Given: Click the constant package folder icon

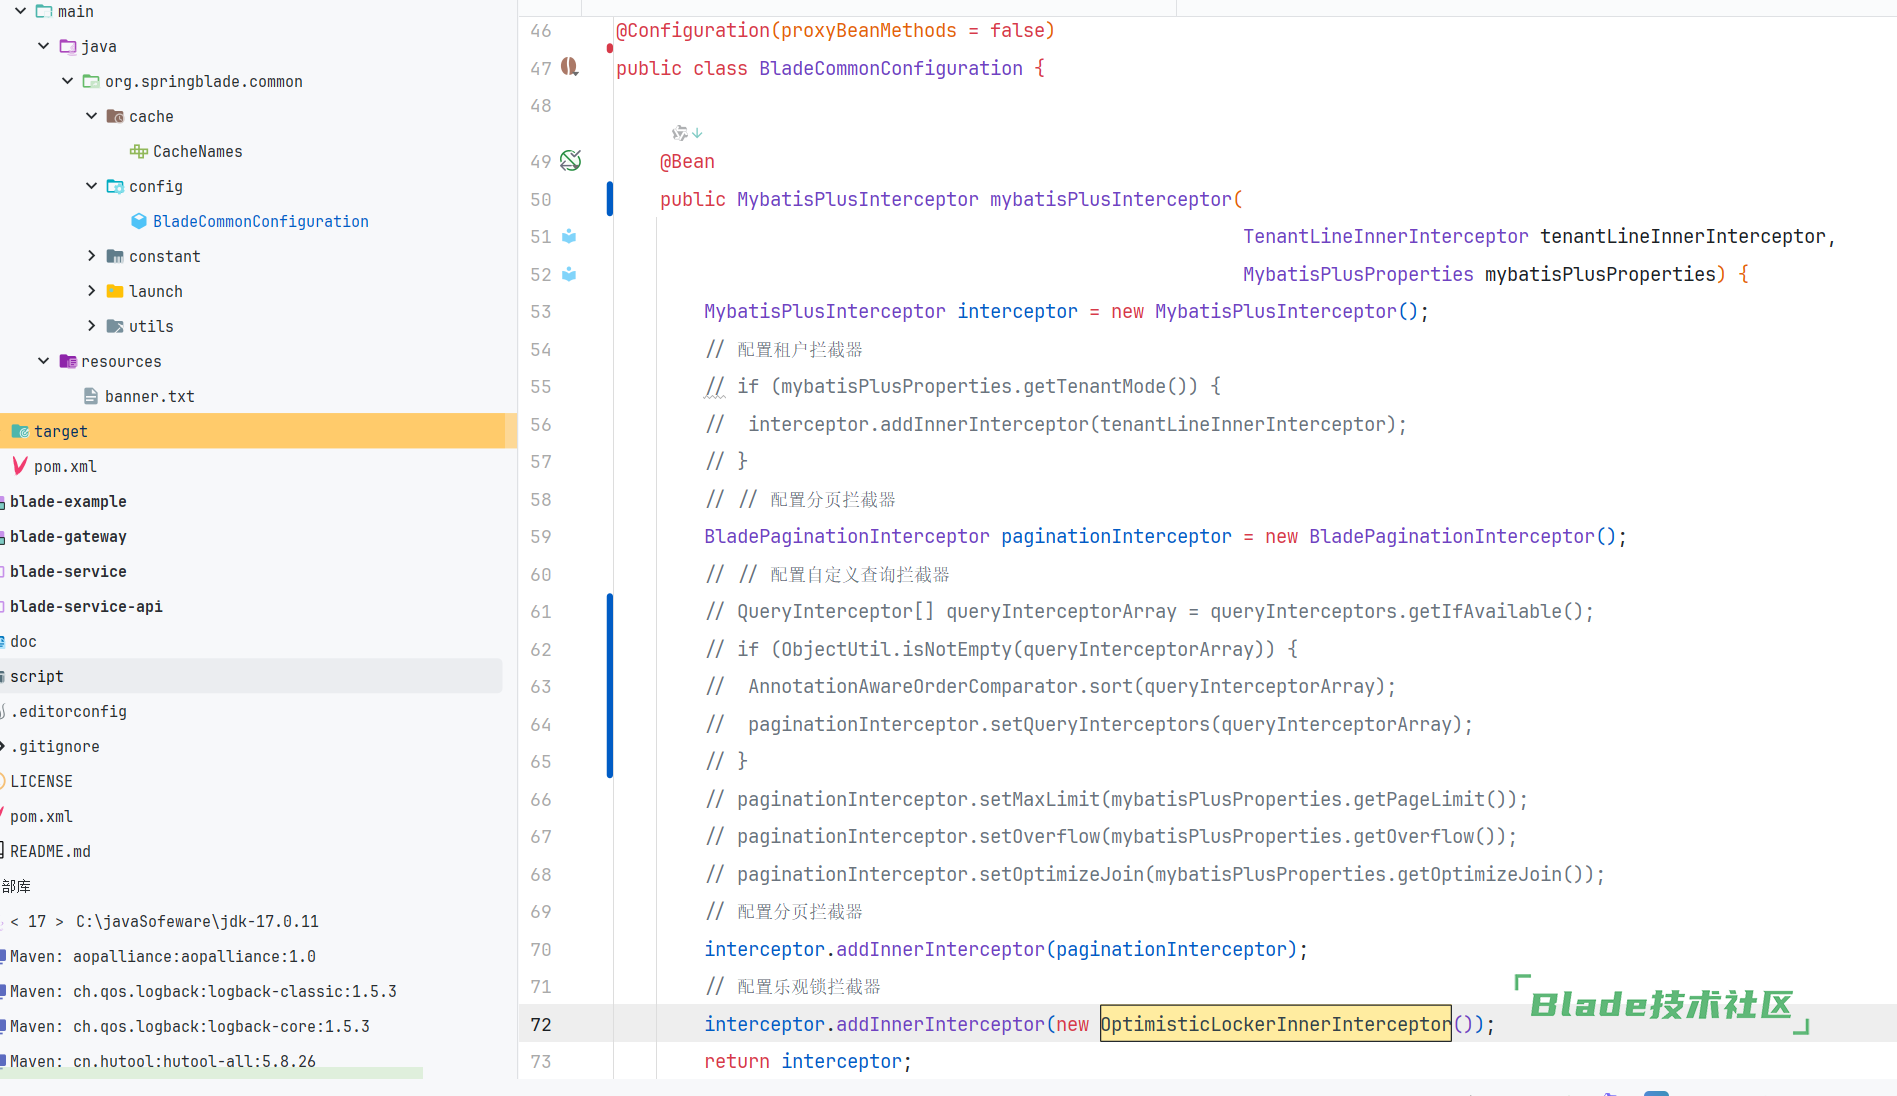Looking at the screenshot, I should [x=115, y=256].
